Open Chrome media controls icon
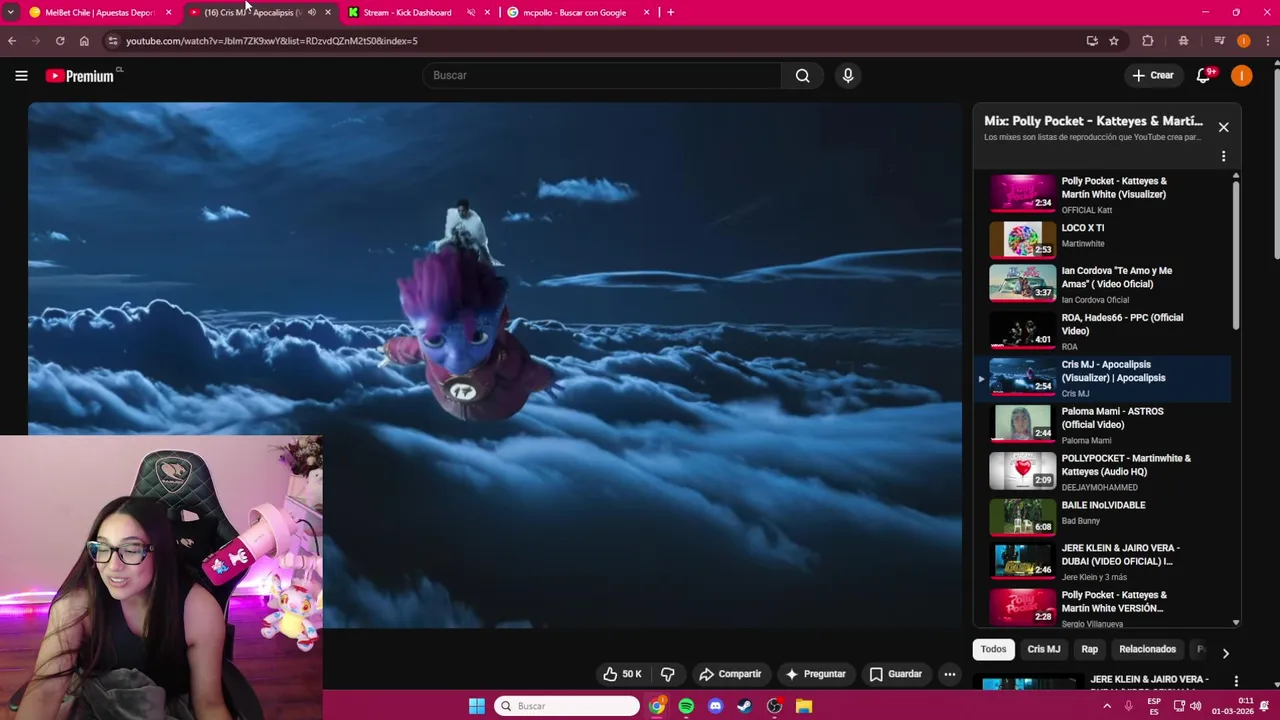This screenshot has height=720, width=1280. [1219, 41]
